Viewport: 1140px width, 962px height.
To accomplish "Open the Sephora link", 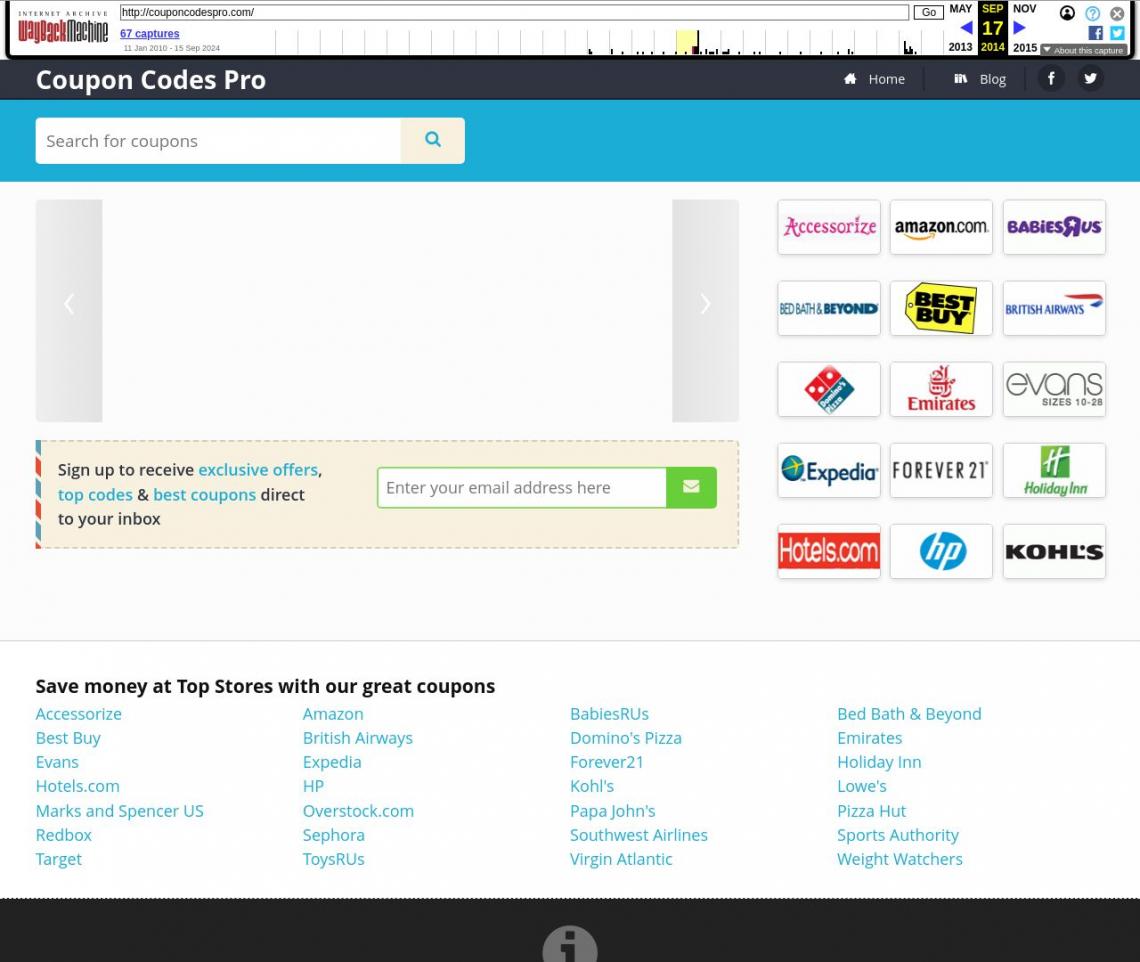I will [x=333, y=835].
